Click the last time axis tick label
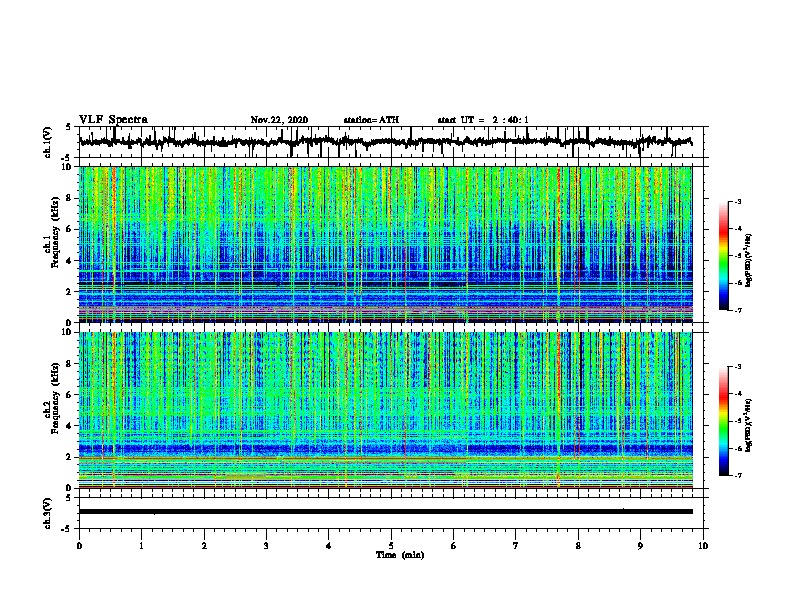The width and height of the screenshot is (792, 612). tap(703, 546)
